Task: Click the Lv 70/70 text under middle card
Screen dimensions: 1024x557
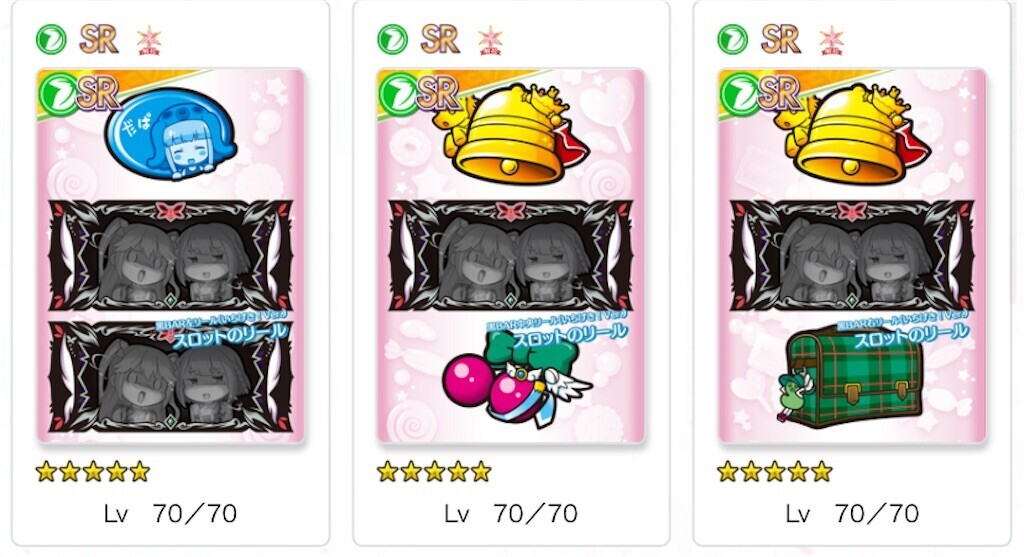Action: [511, 514]
